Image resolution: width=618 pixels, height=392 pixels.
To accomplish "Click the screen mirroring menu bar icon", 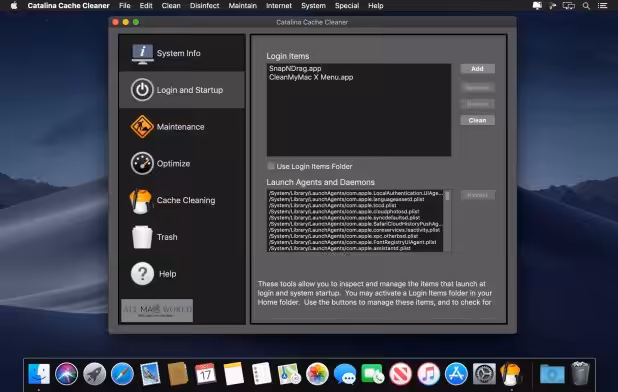I will [568, 6].
